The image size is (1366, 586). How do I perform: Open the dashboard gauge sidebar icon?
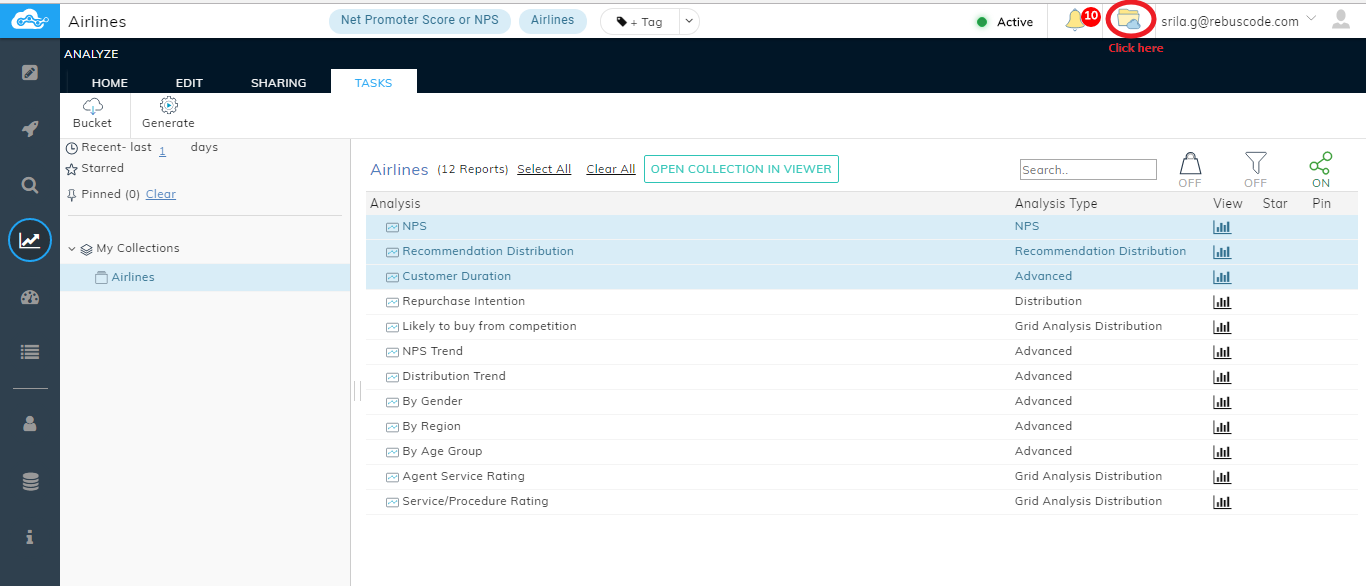(30, 297)
